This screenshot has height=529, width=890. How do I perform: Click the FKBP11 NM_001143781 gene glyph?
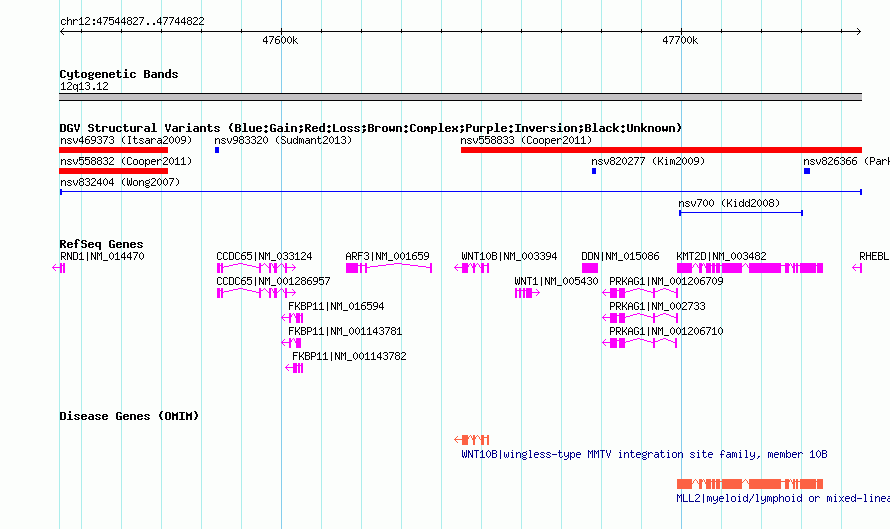291,343
